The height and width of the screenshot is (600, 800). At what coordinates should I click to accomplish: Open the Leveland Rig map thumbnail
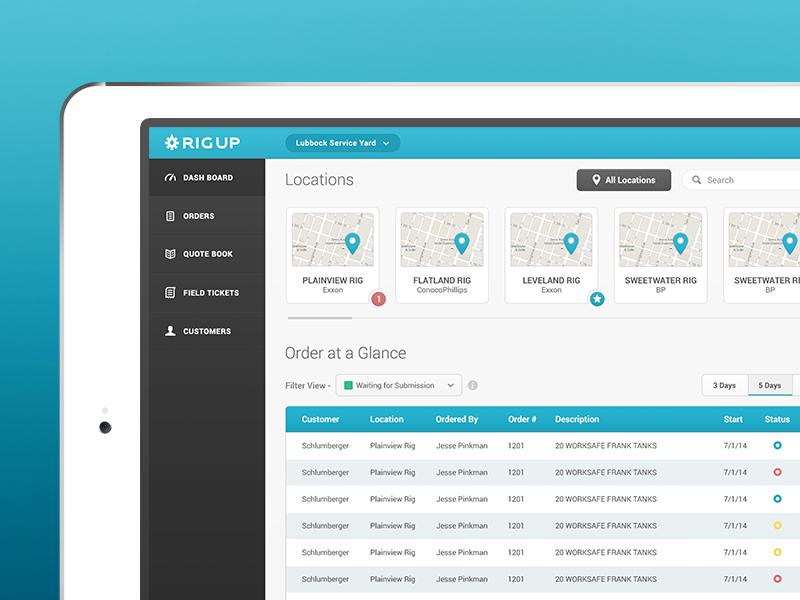coord(551,239)
